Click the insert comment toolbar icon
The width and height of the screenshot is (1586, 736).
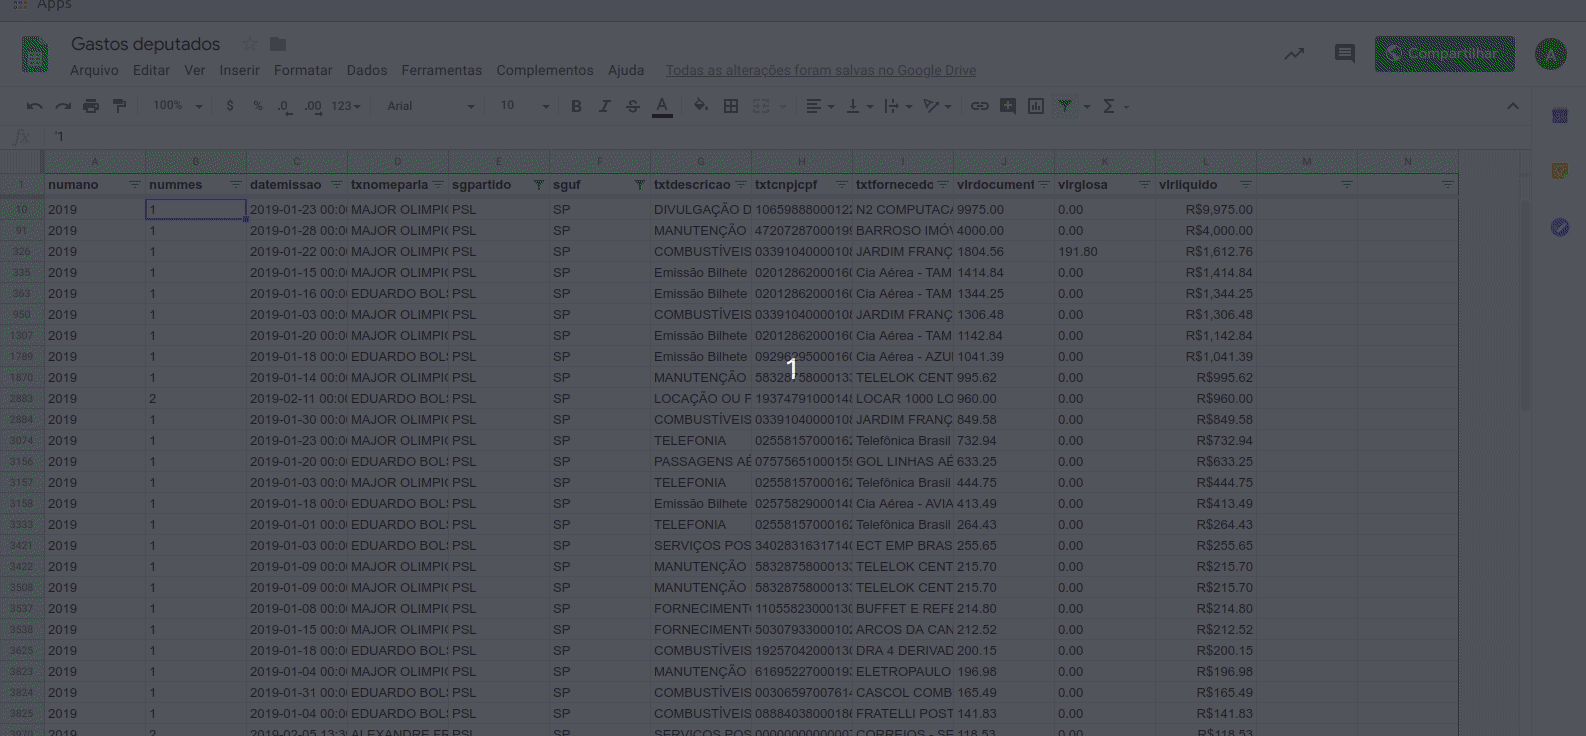click(x=1008, y=106)
